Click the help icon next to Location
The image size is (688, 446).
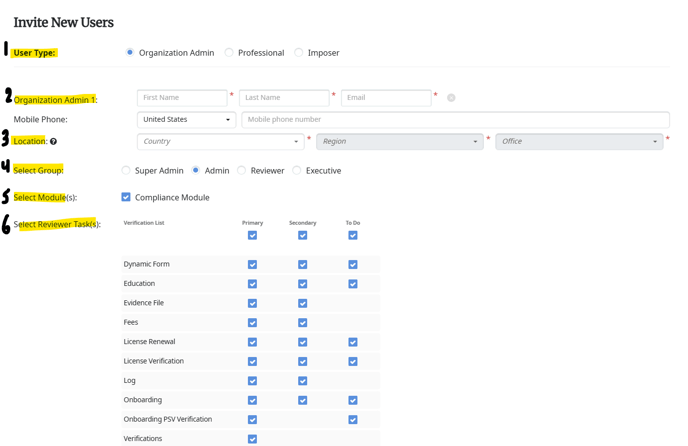coord(54,142)
